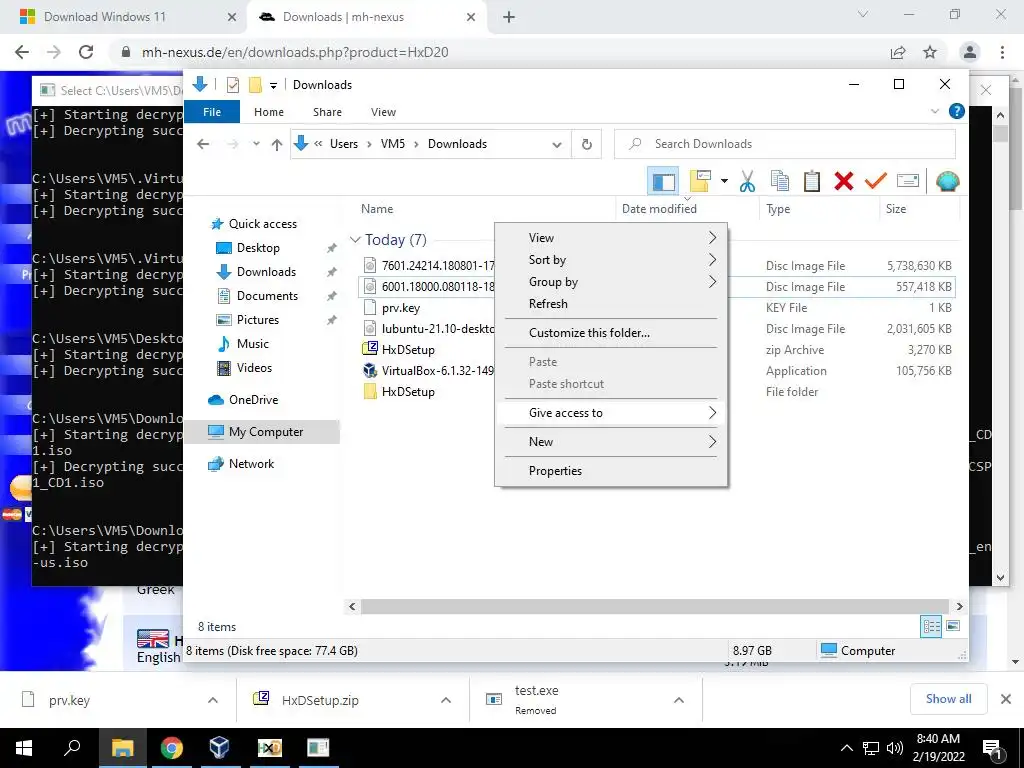Image resolution: width=1024 pixels, height=768 pixels.
Task: Open the prv.key download options chevron
Action: click(213, 700)
